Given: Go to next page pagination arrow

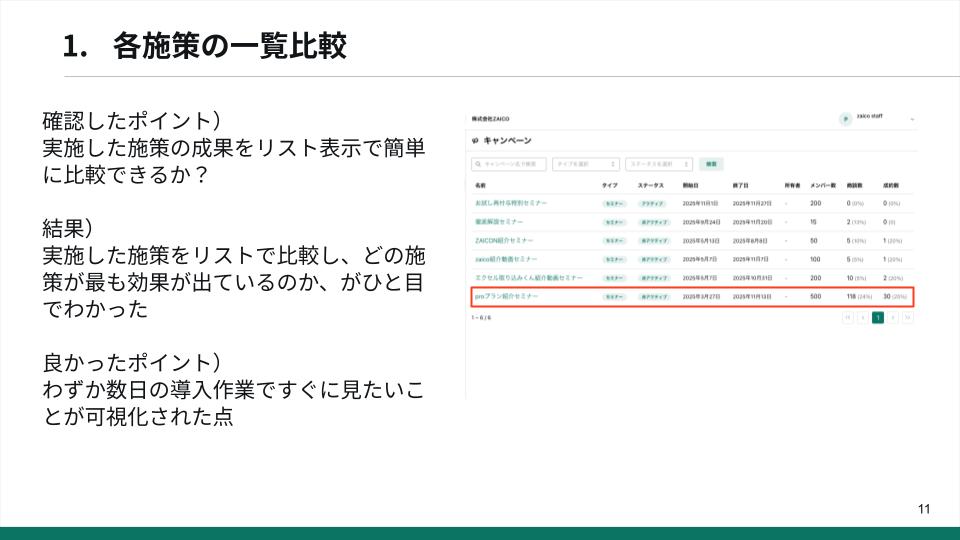Looking at the screenshot, I should coord(893,317).
